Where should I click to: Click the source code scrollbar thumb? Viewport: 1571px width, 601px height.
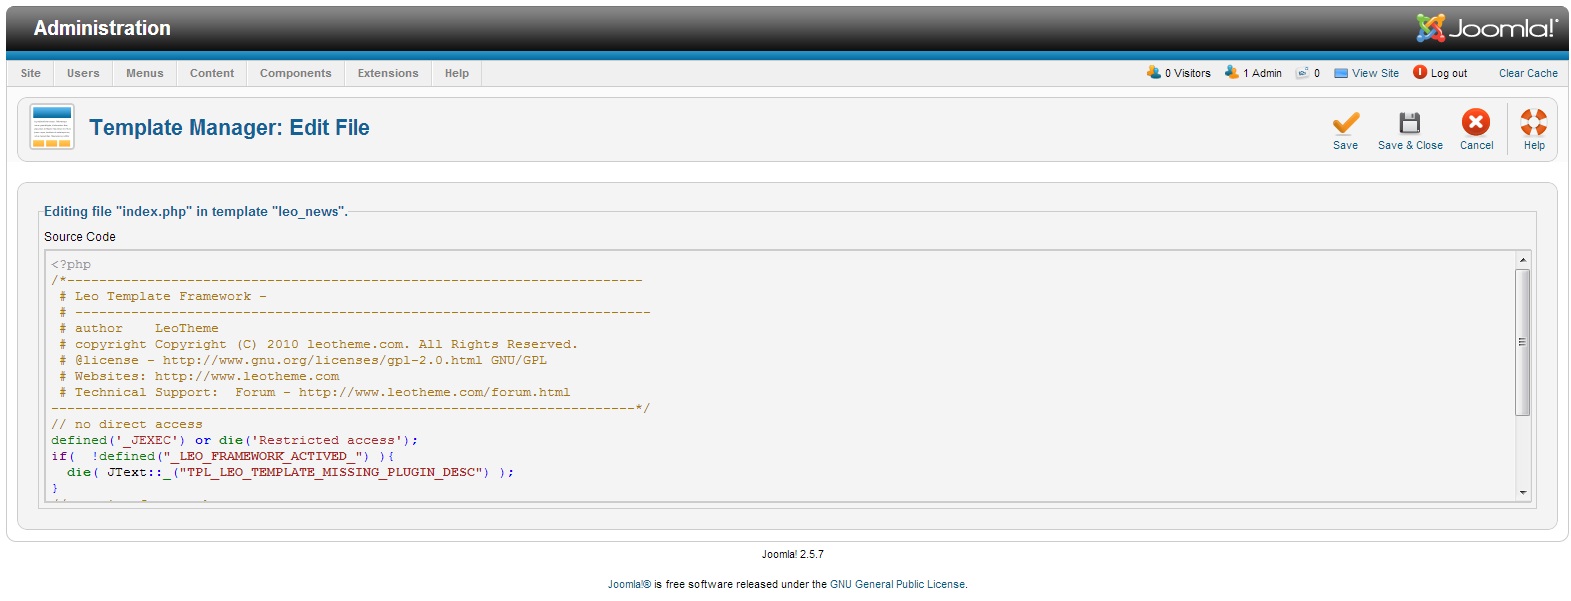[1523, 342]
